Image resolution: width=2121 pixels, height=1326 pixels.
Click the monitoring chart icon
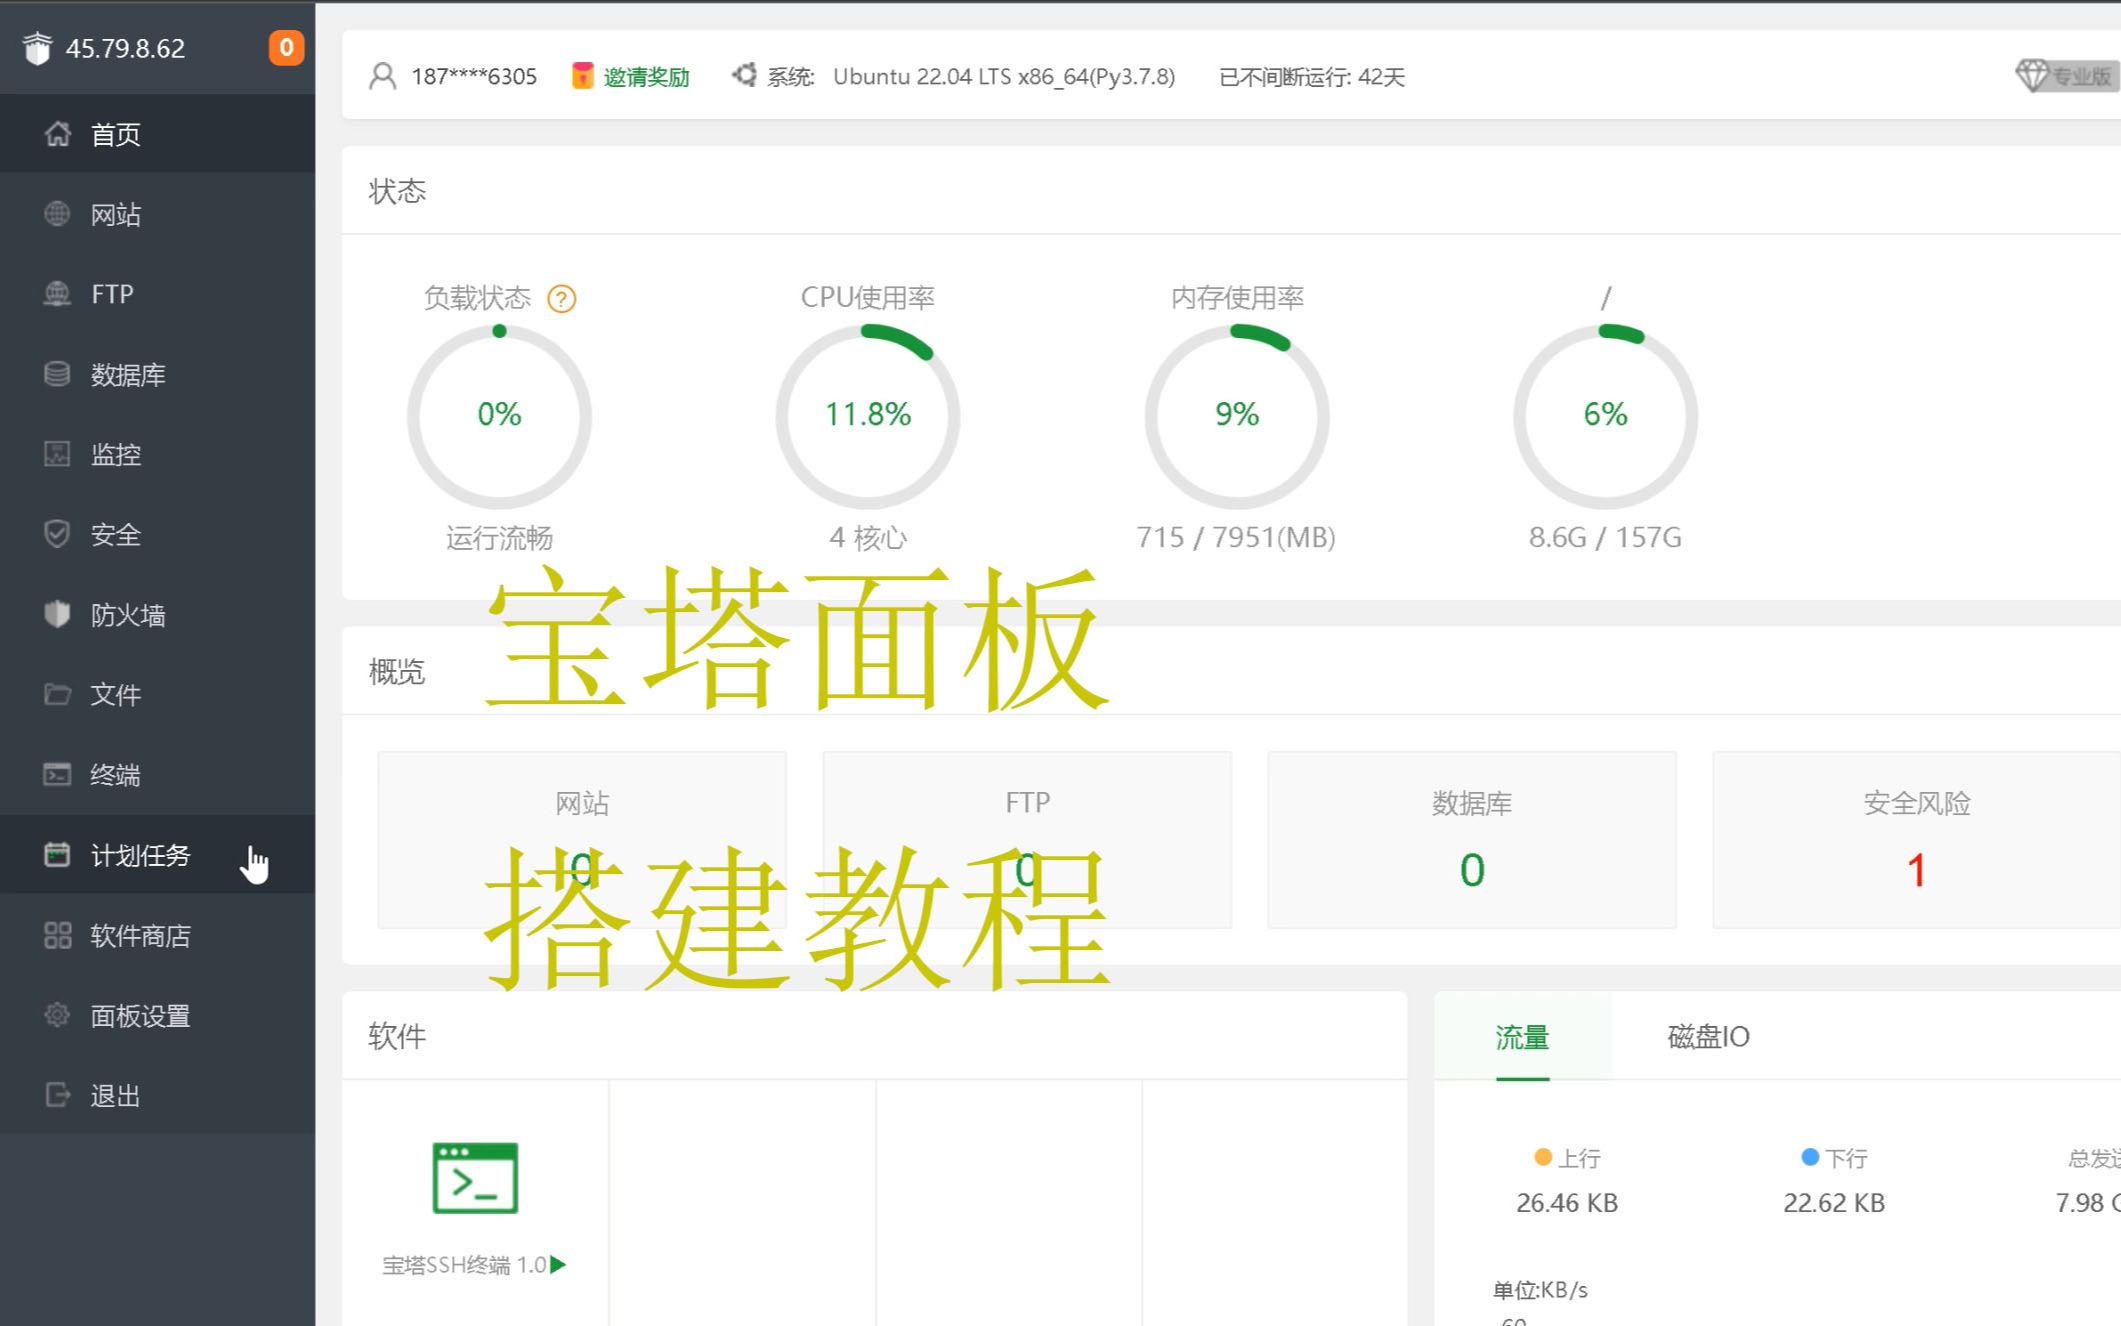pyautogui.click(x=57, y=454)
